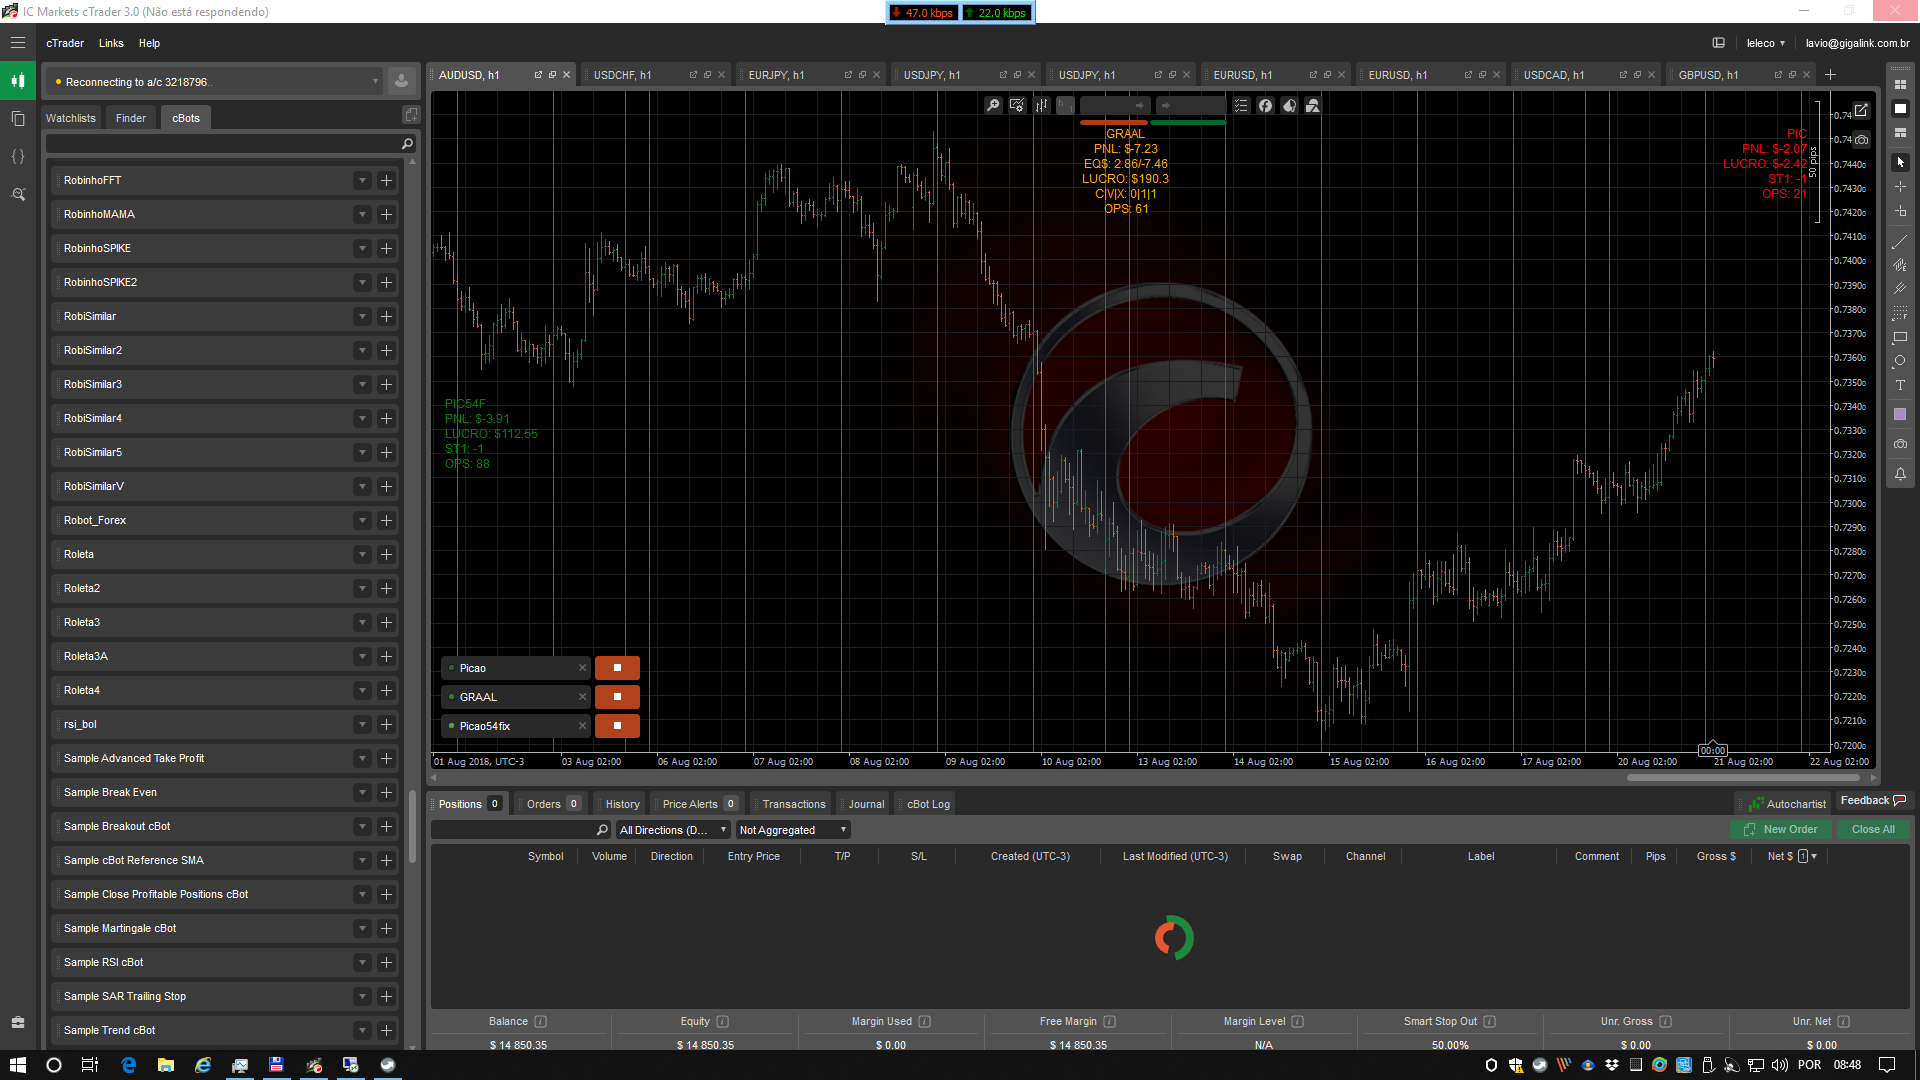
Task: Open the cBot Log tab
Action: point(928,804)
